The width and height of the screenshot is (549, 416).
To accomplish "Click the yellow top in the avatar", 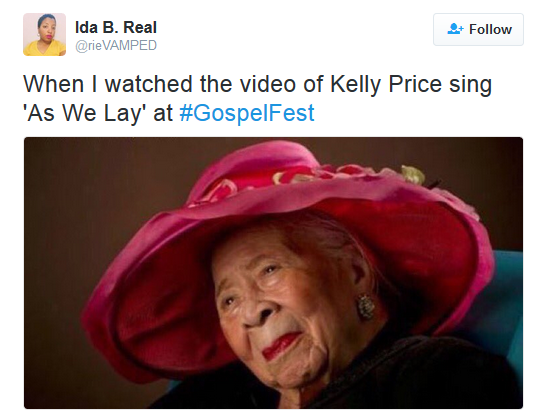I will pyautogui.click(x=44, y=48).
